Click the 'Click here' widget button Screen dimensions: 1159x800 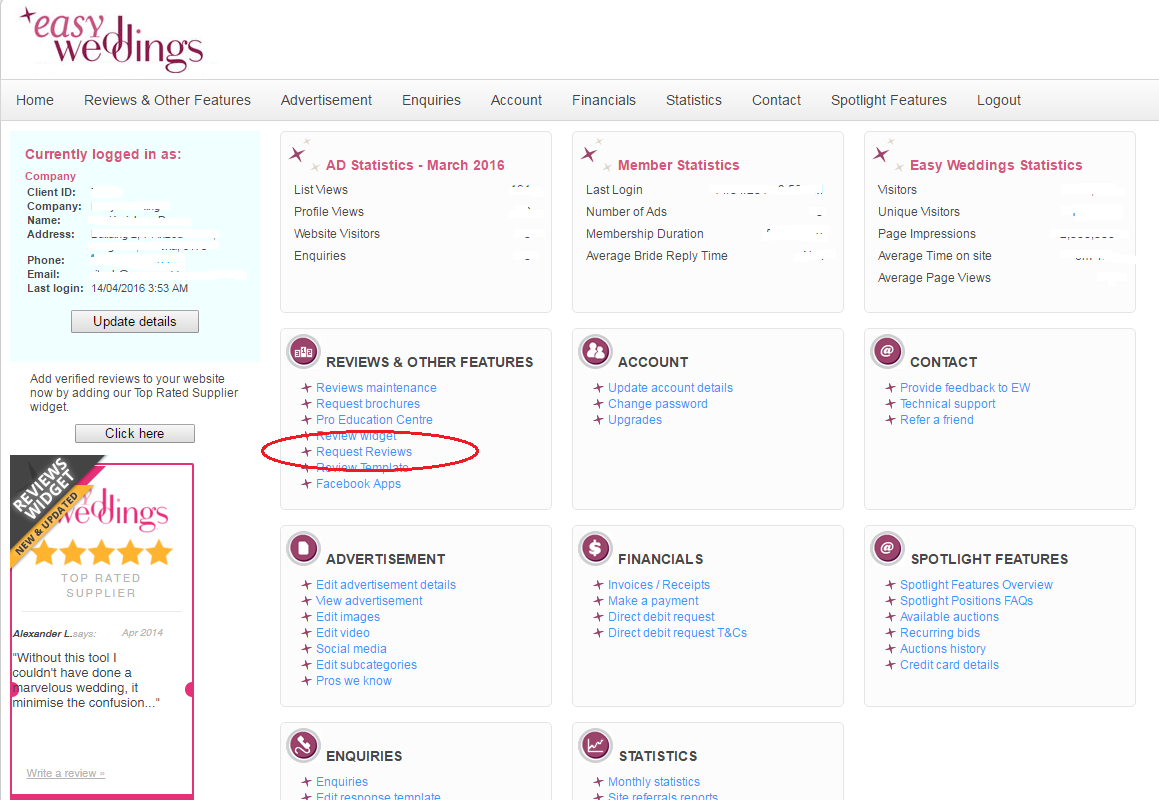(135, 433)
